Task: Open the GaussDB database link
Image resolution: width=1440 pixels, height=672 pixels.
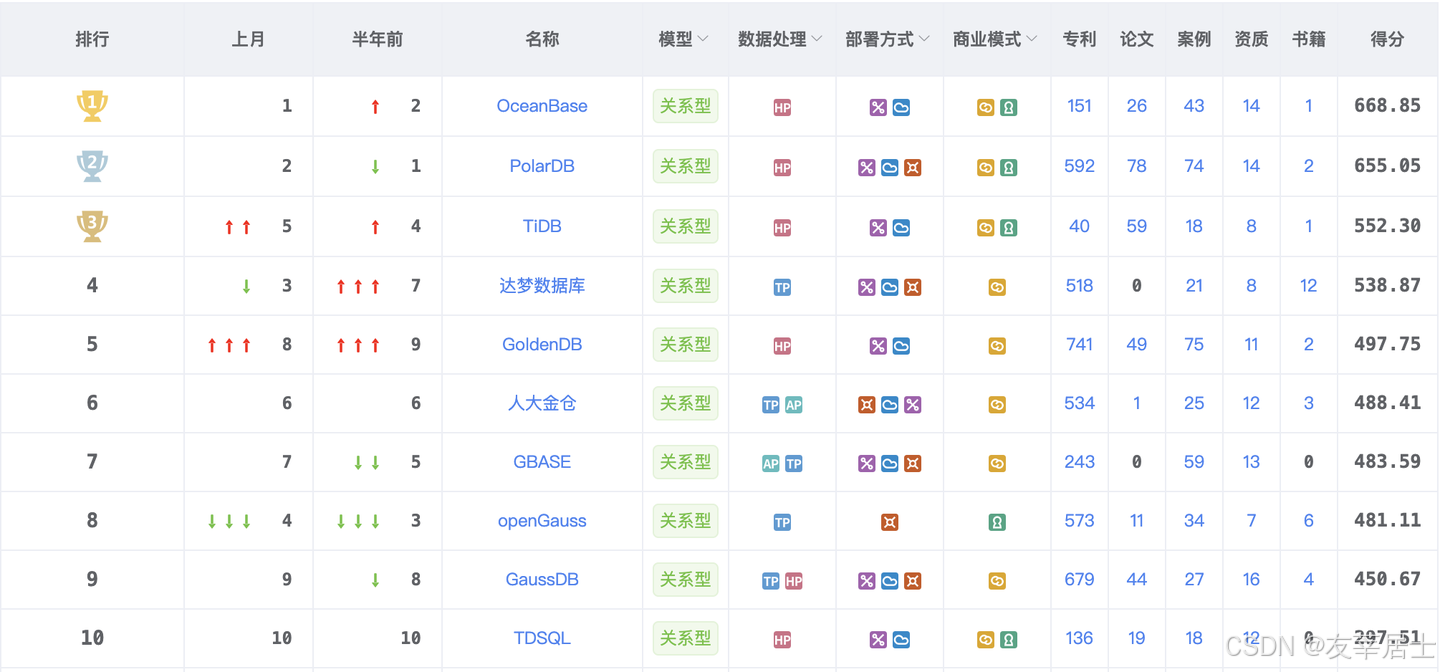Action: 542,580
